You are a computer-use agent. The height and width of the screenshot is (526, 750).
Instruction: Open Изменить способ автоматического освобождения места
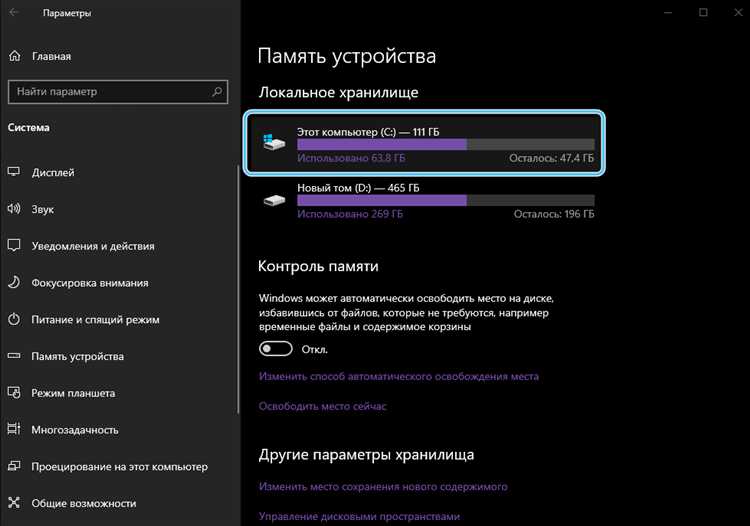pos(398,376)
